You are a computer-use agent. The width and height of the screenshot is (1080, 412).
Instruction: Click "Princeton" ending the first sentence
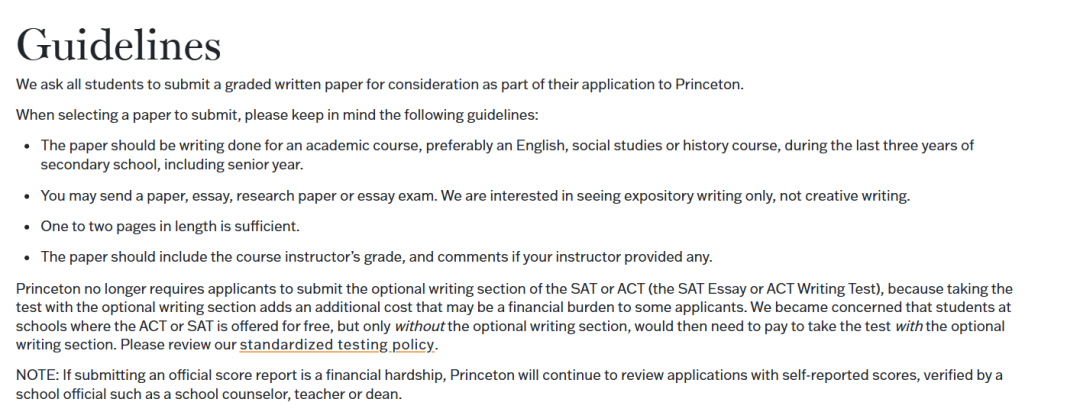[x=709, y=85]
